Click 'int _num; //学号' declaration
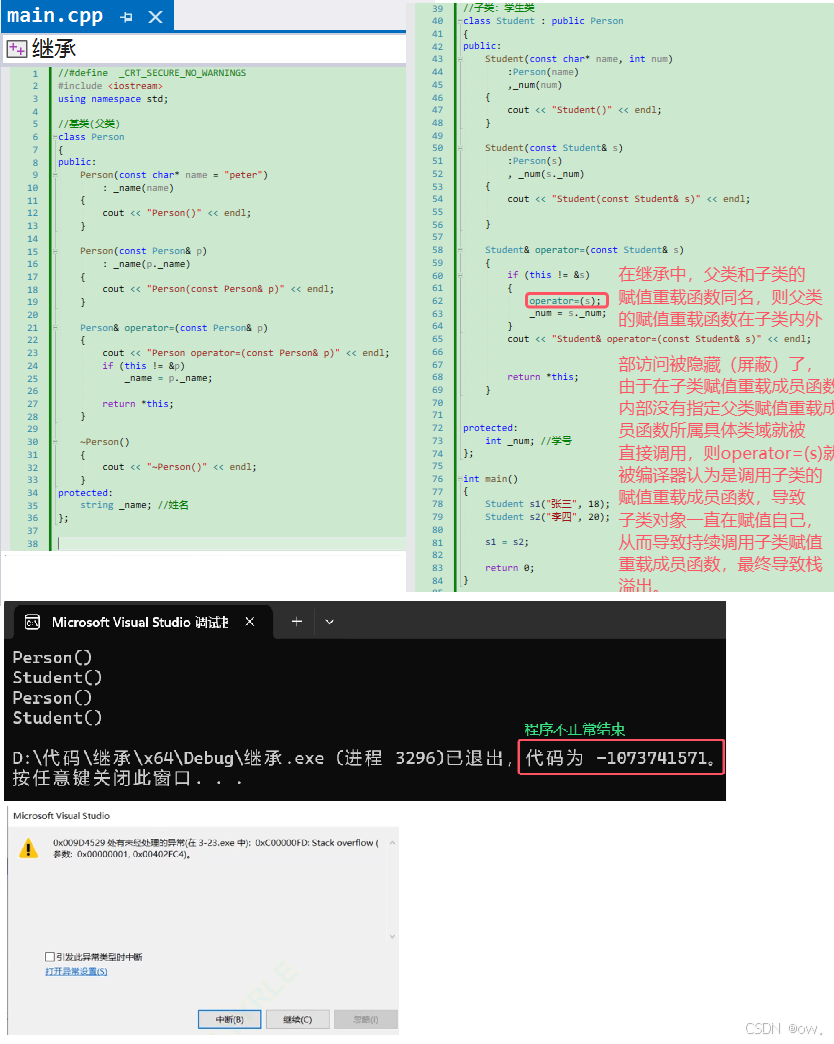The width and height of the screenshot is (834, 1044). point(528,441)
